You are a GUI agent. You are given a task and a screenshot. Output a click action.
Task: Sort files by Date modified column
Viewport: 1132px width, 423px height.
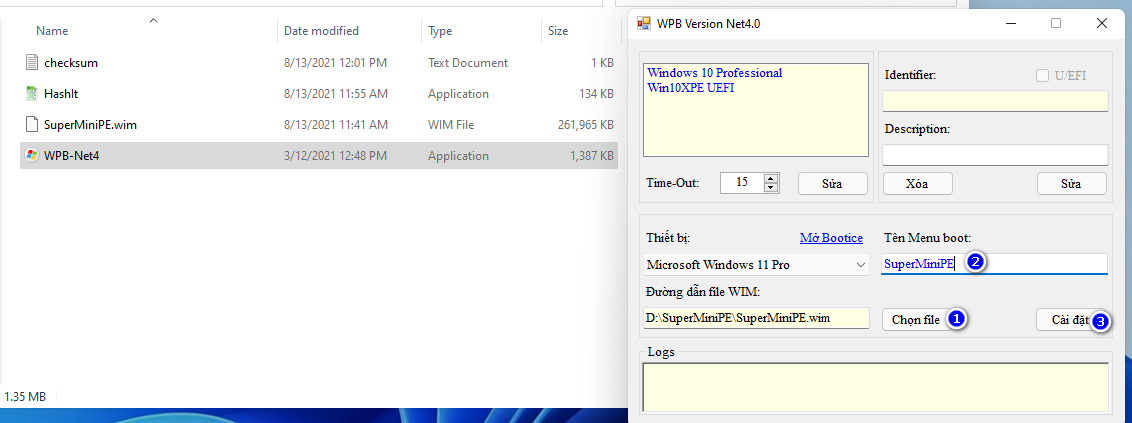coord(321,31)
